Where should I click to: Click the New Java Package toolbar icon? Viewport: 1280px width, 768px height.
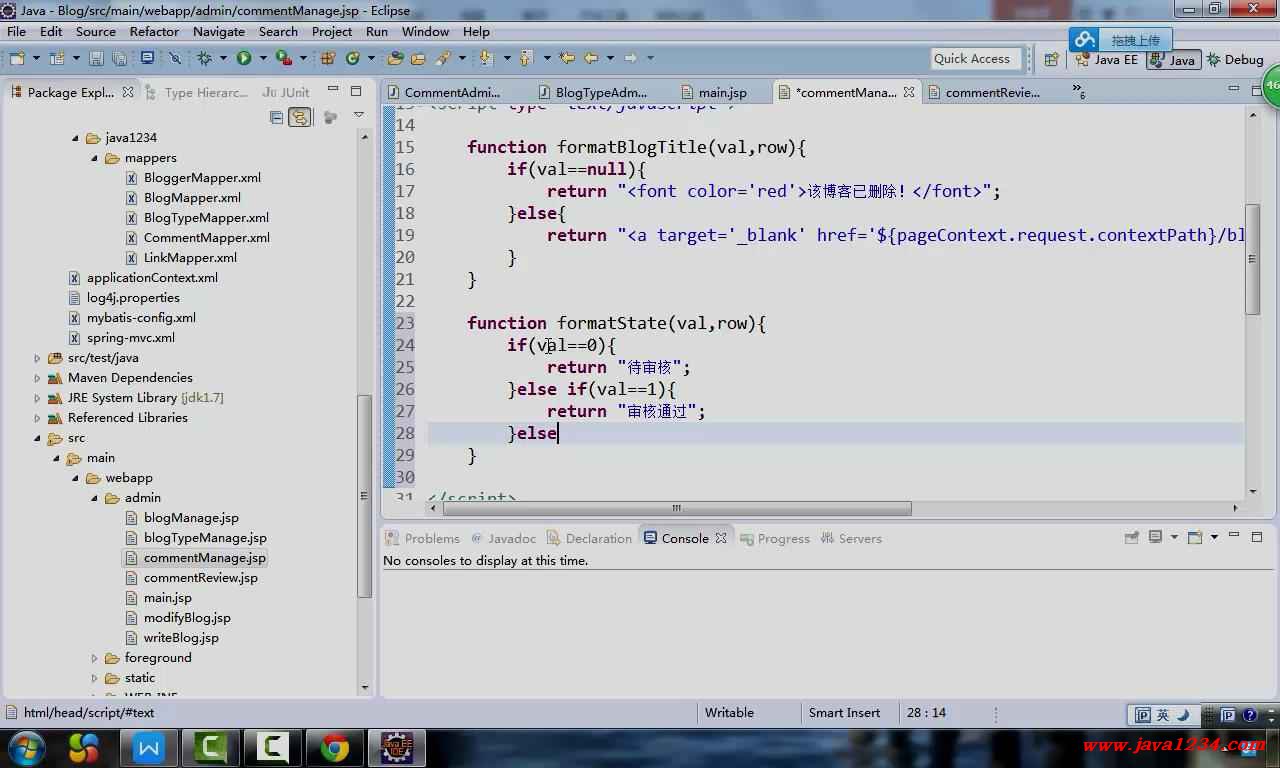[x=328, y=58]
